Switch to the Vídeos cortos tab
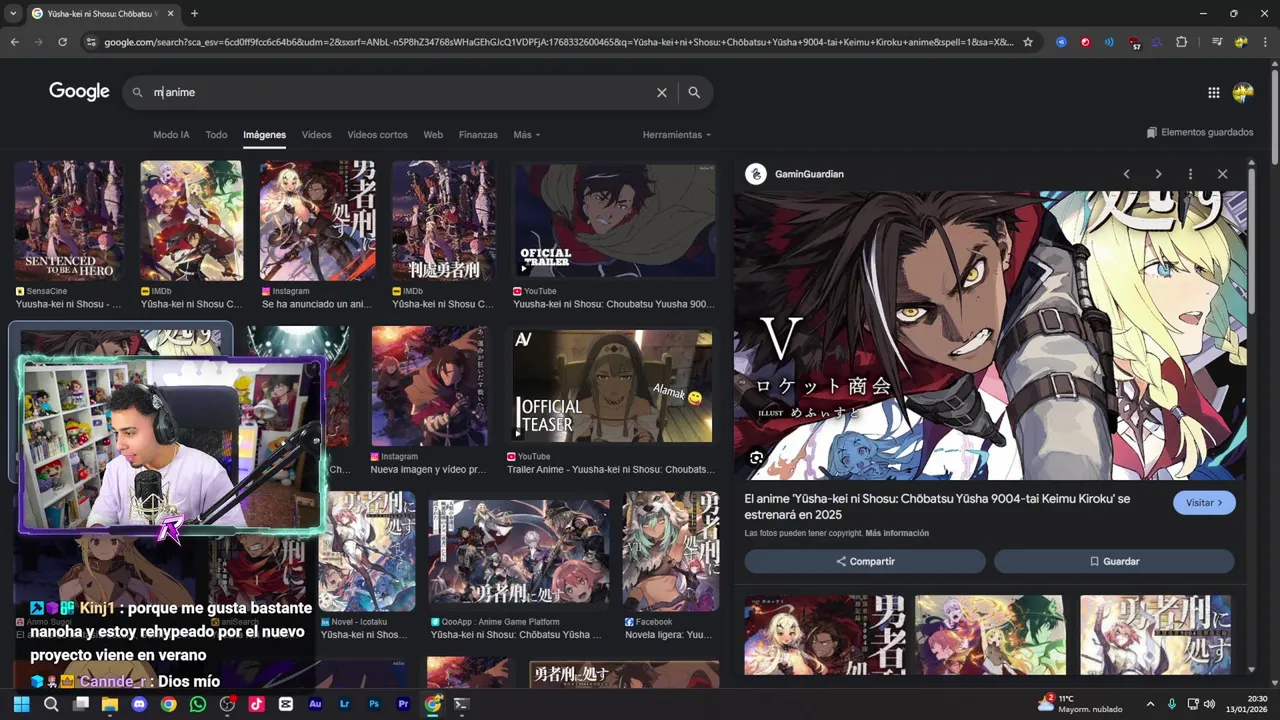The height and width of the screenshot is (720, 1280). [x=377, y=135]
